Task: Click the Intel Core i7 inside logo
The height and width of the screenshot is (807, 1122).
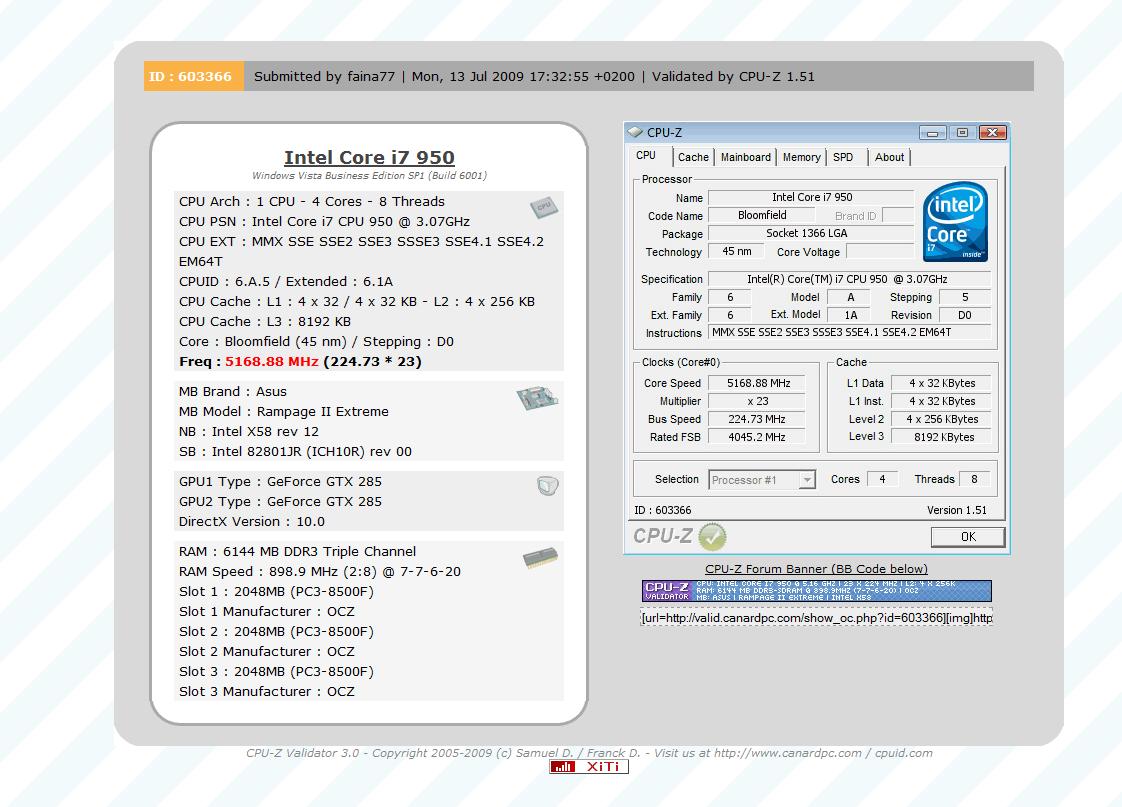Action: (956, 222)
